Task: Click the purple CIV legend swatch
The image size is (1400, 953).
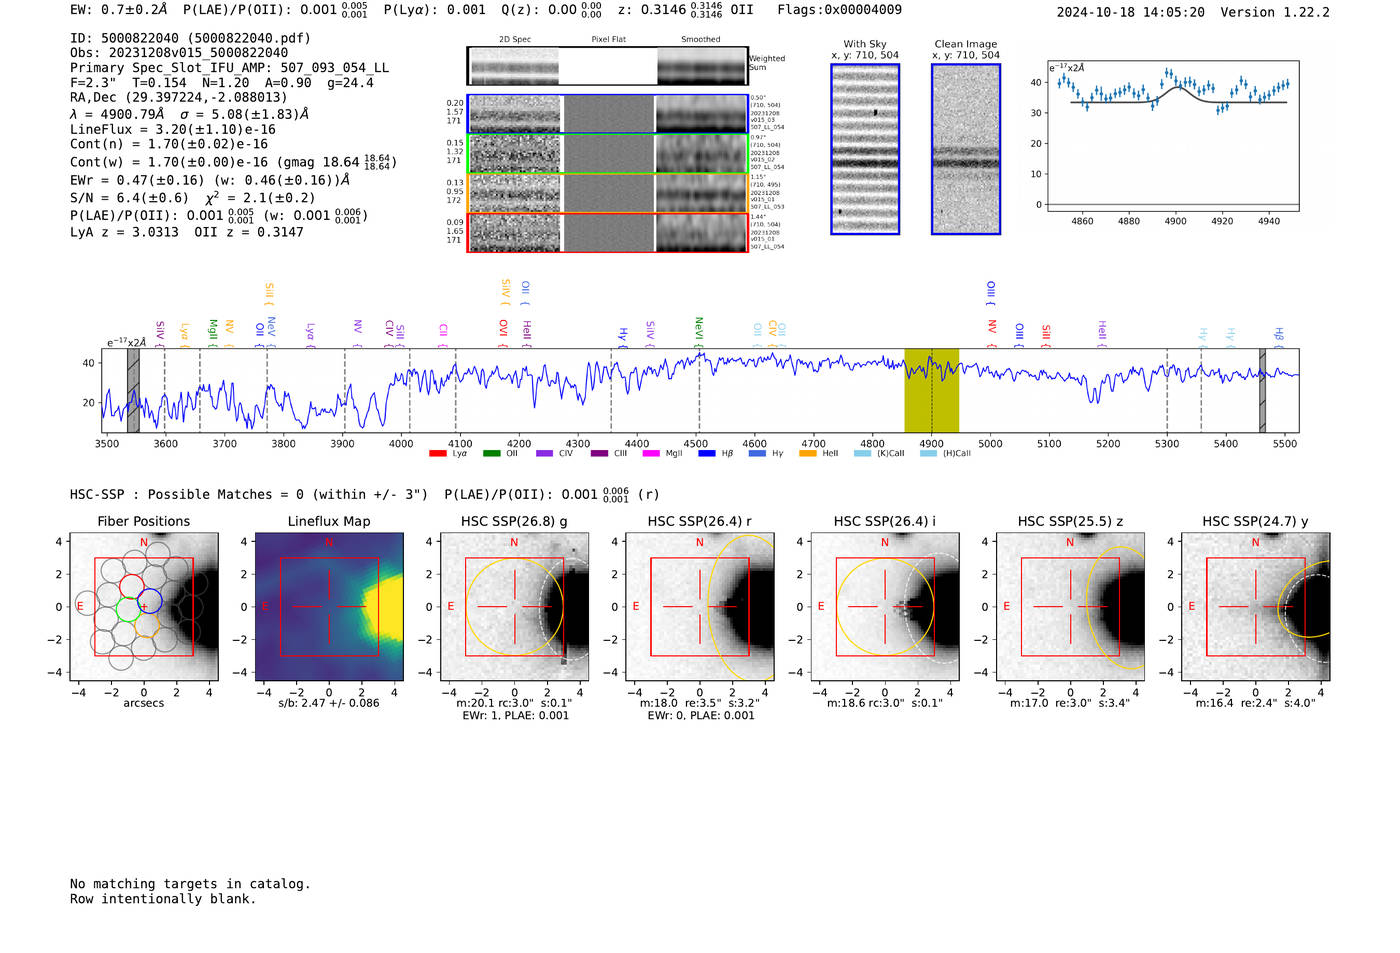Action: coord(544,454)
